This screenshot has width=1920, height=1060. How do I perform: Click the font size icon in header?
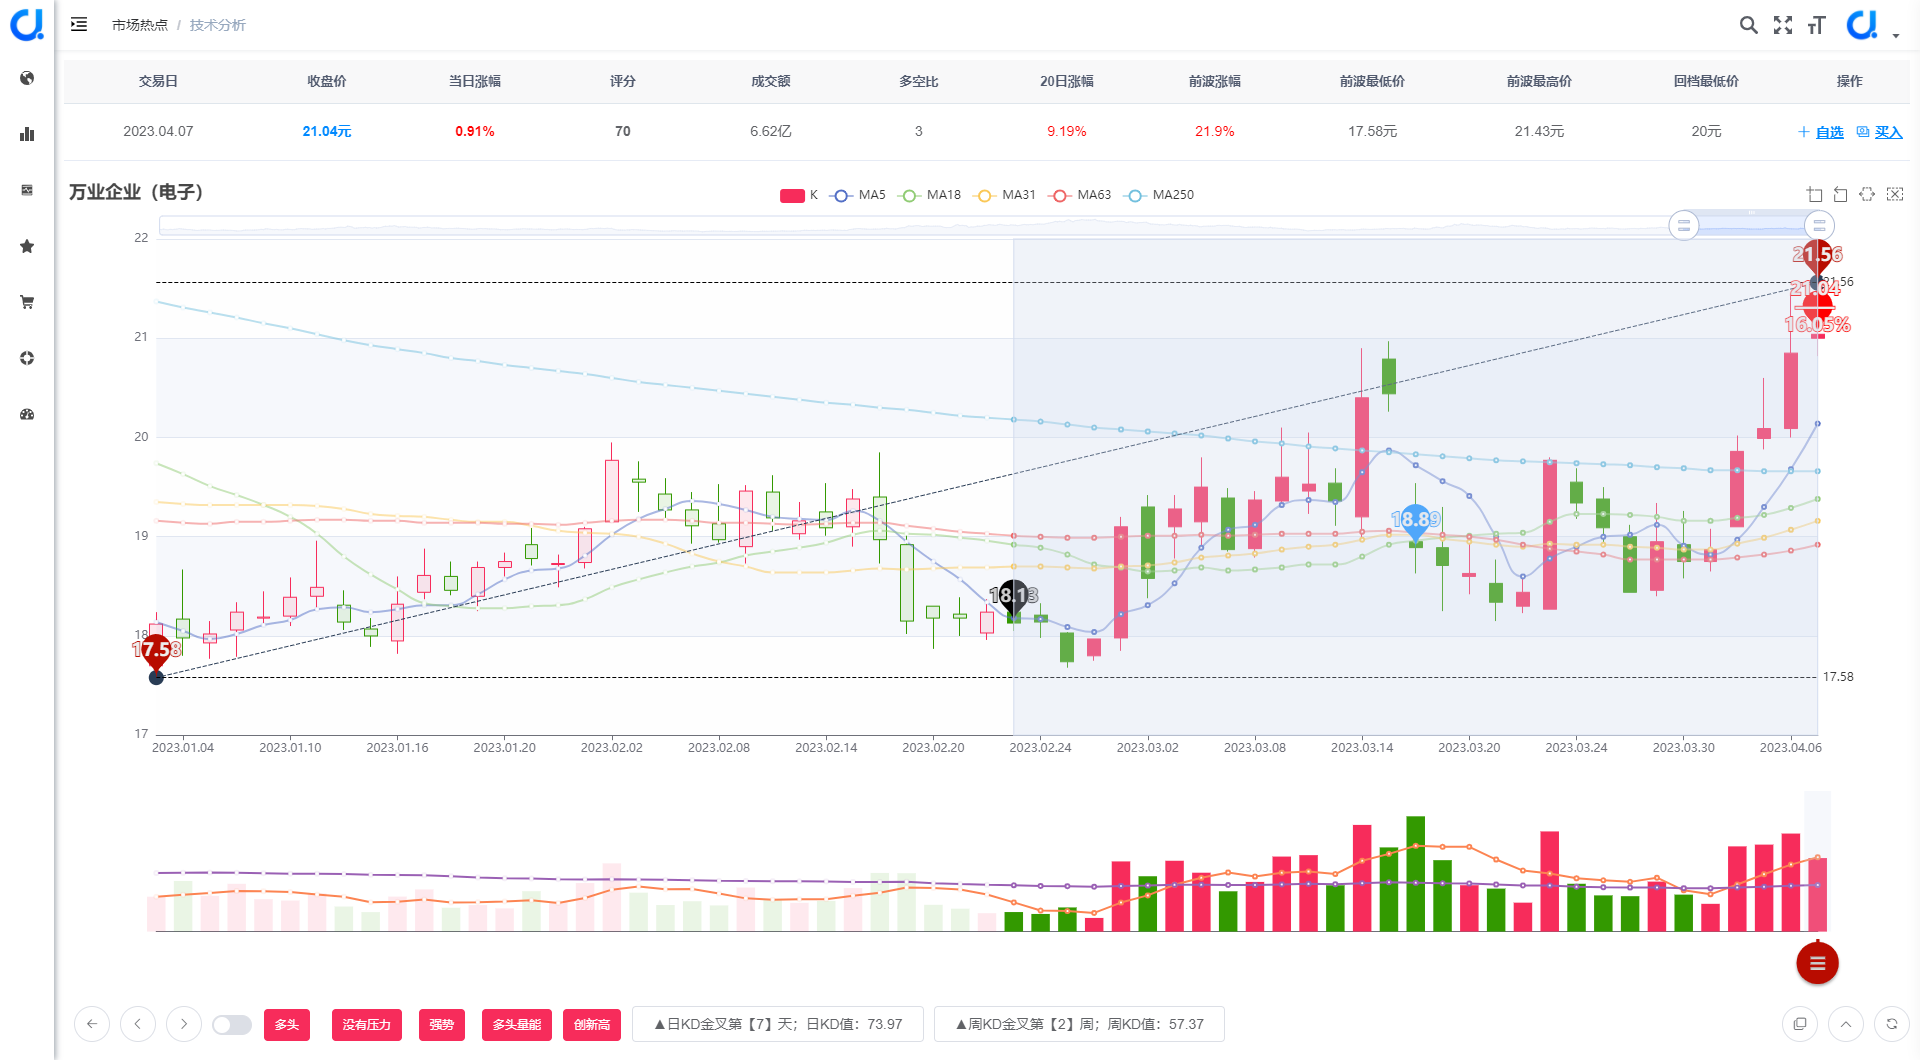coord(1817,25)
